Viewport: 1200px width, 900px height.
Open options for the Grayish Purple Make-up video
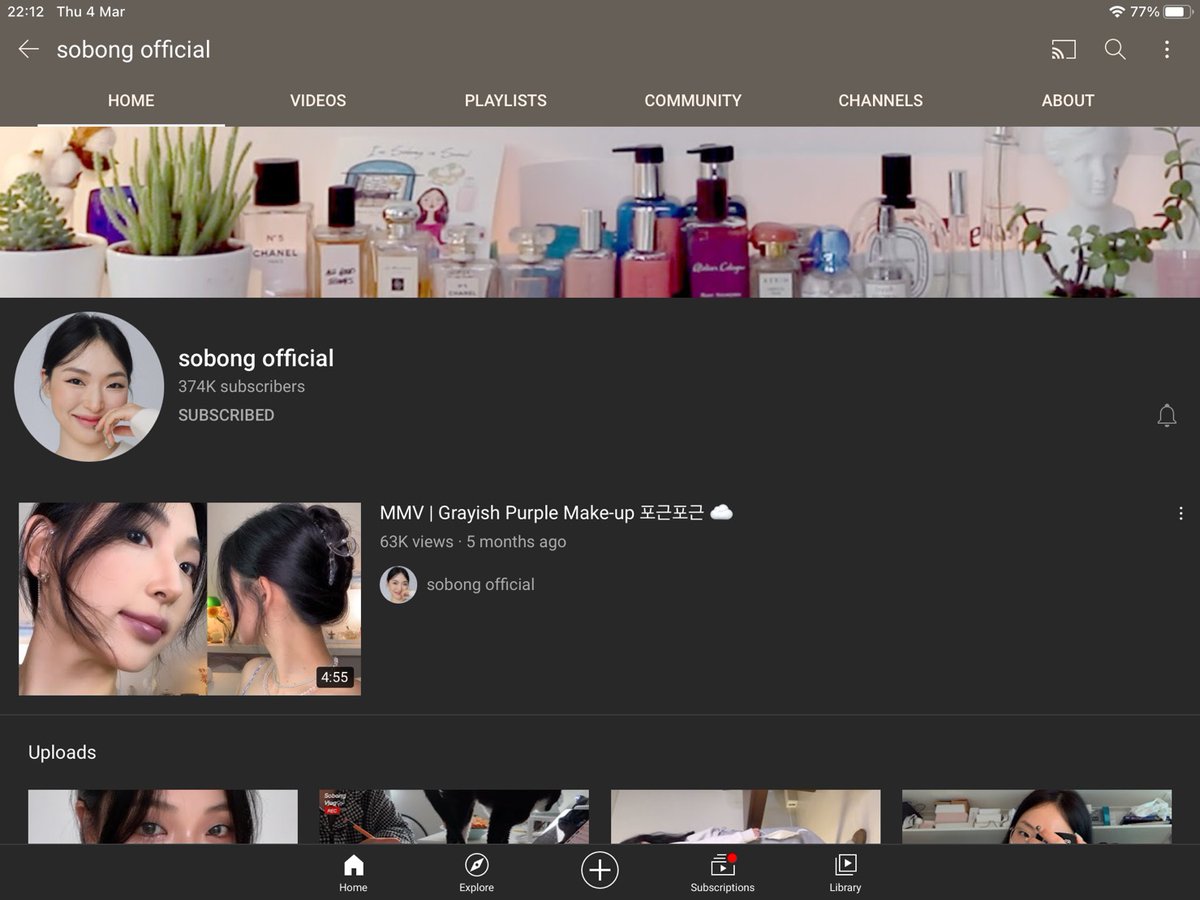(1181, 514)
